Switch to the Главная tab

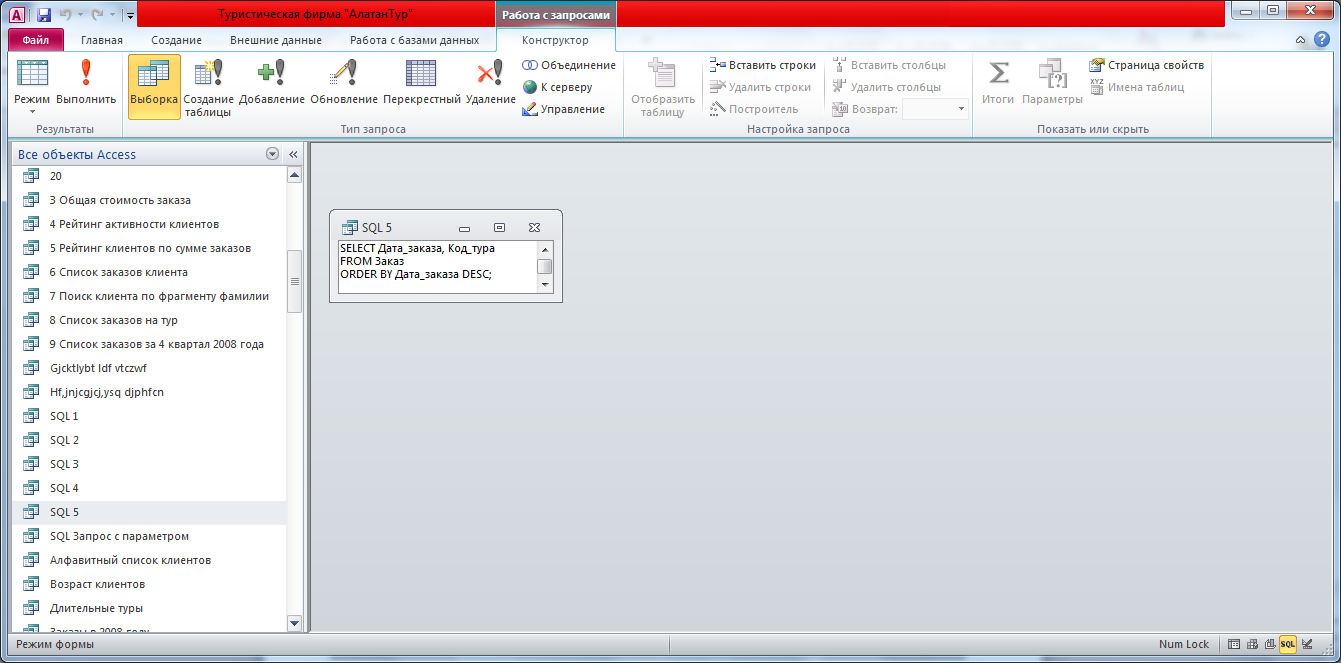pyautogui.click(x=102, y=40)
